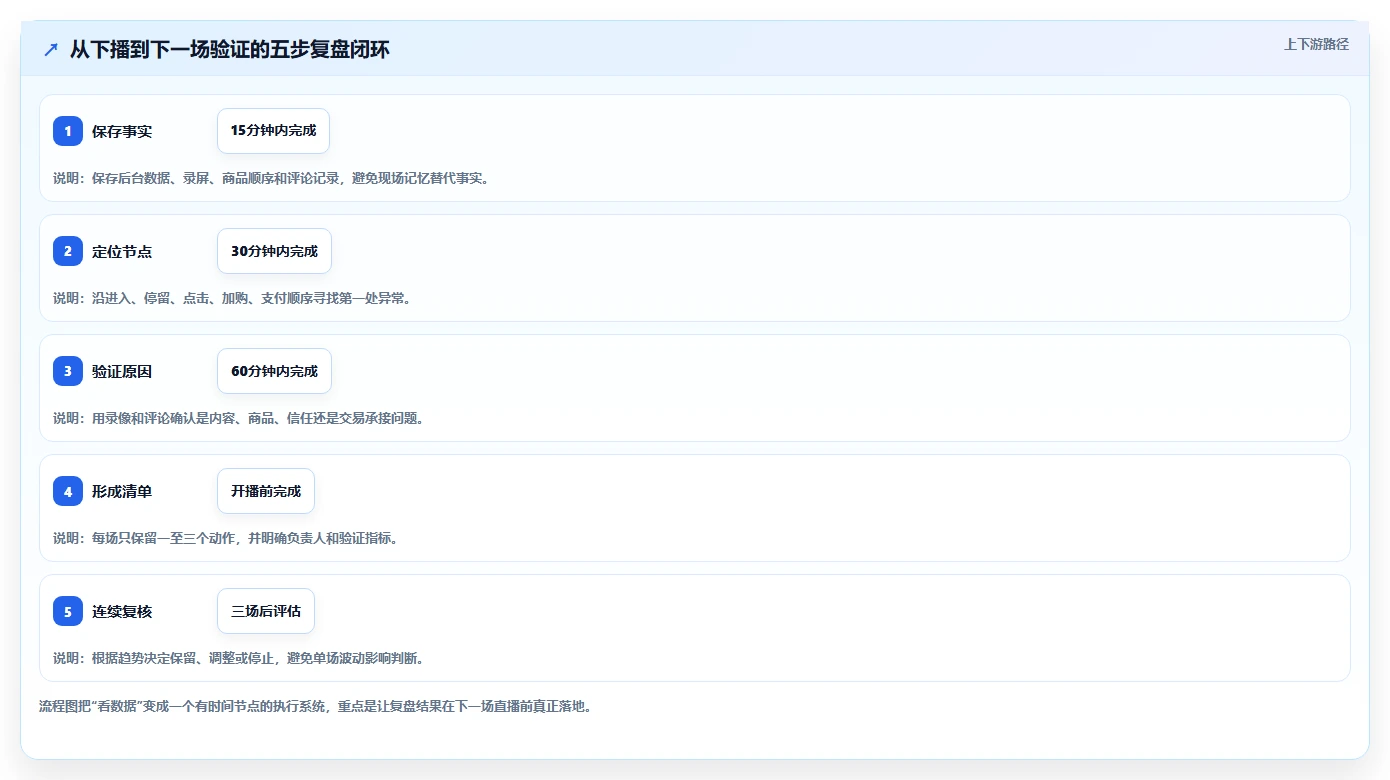Click the step title '连续复核'
Screen dimensions: 1390x780
(122, 611)
